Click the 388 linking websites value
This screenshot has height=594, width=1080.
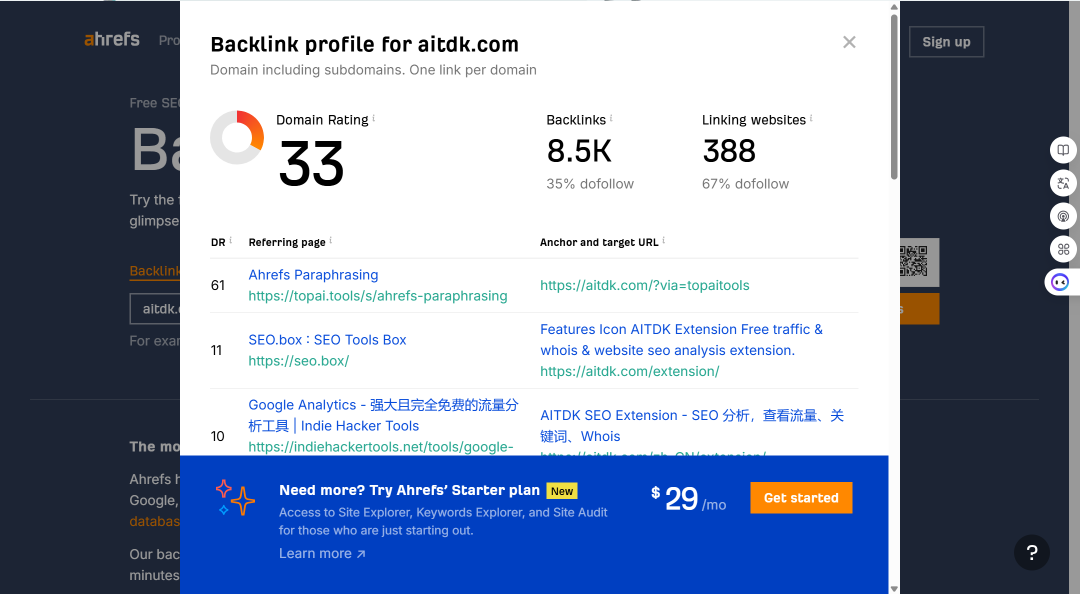coord(729,151)
